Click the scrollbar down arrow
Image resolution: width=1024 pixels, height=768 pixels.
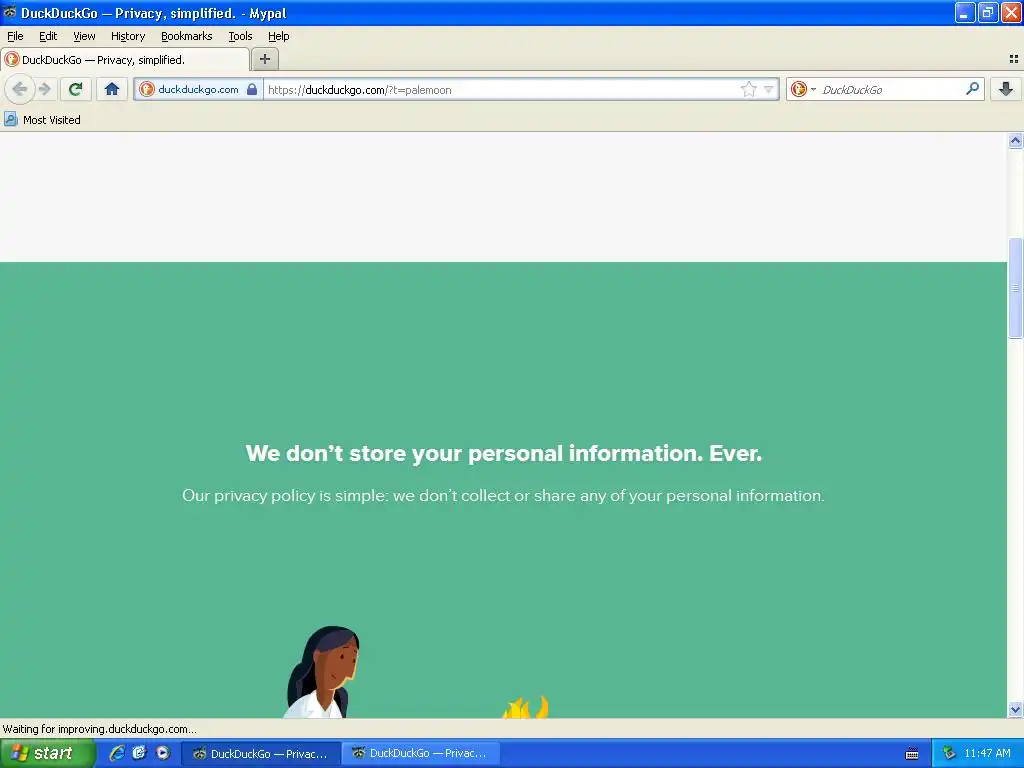[x=1015, y=709]
